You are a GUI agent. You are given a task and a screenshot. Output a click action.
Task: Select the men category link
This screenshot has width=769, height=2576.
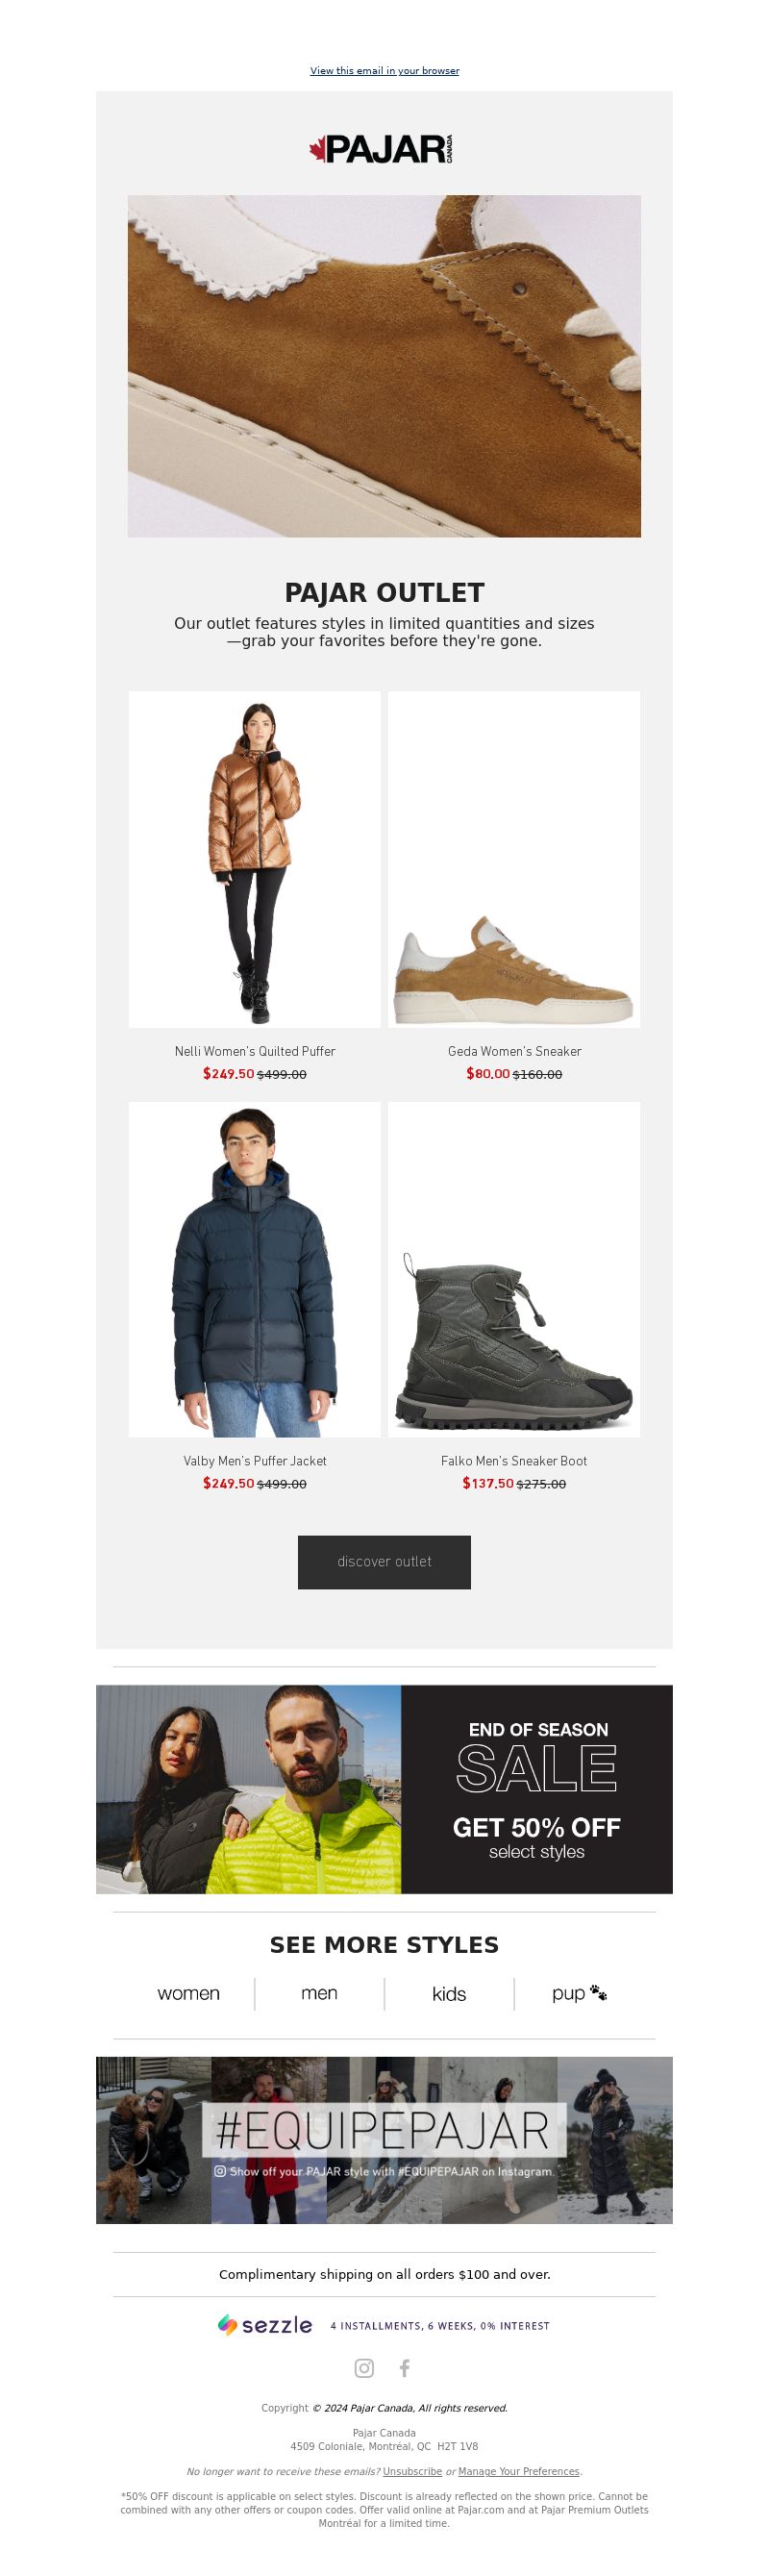(319, 1993)
